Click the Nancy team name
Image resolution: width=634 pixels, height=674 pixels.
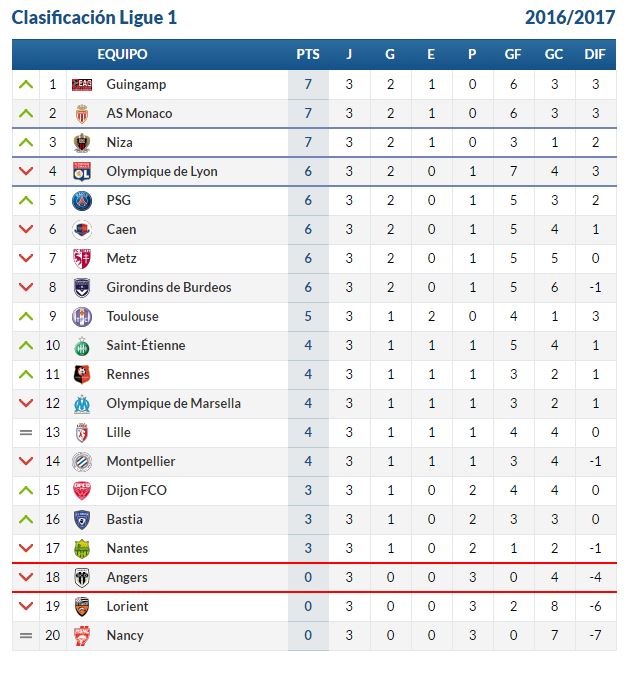(x=125, y=635)
